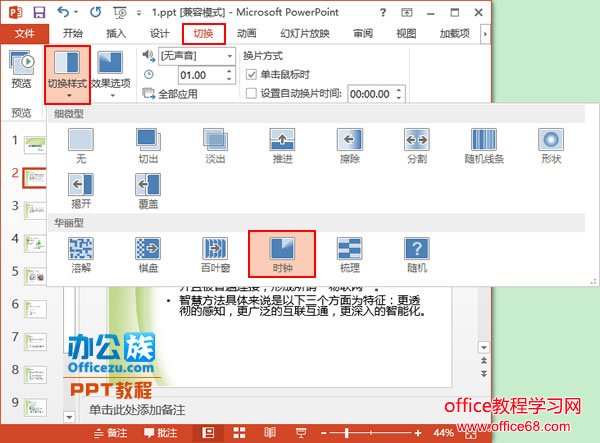Increase the duration with spinner up arrow
The height and width of the screenshot is (443, 600).
pyautogui.click(x=229, y=71)
